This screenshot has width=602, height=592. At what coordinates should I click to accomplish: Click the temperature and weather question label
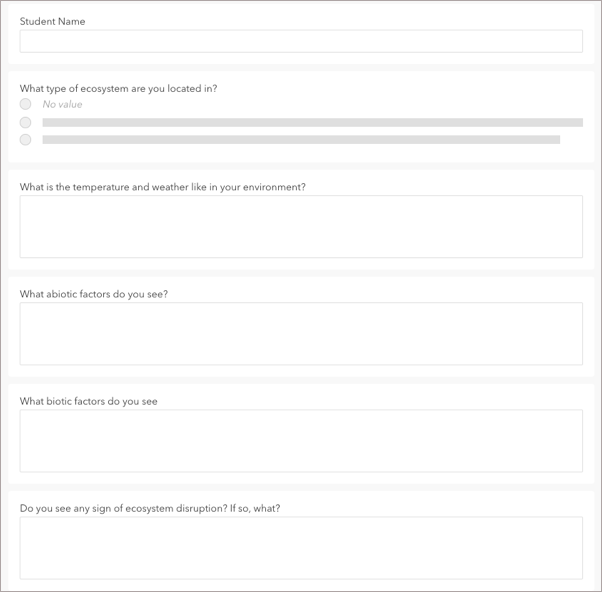[x=162, y=187]
